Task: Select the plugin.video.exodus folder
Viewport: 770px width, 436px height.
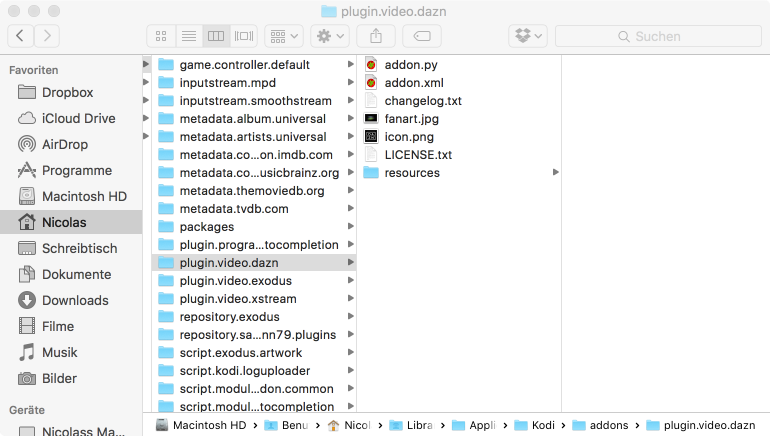Action: click(254, 281)
